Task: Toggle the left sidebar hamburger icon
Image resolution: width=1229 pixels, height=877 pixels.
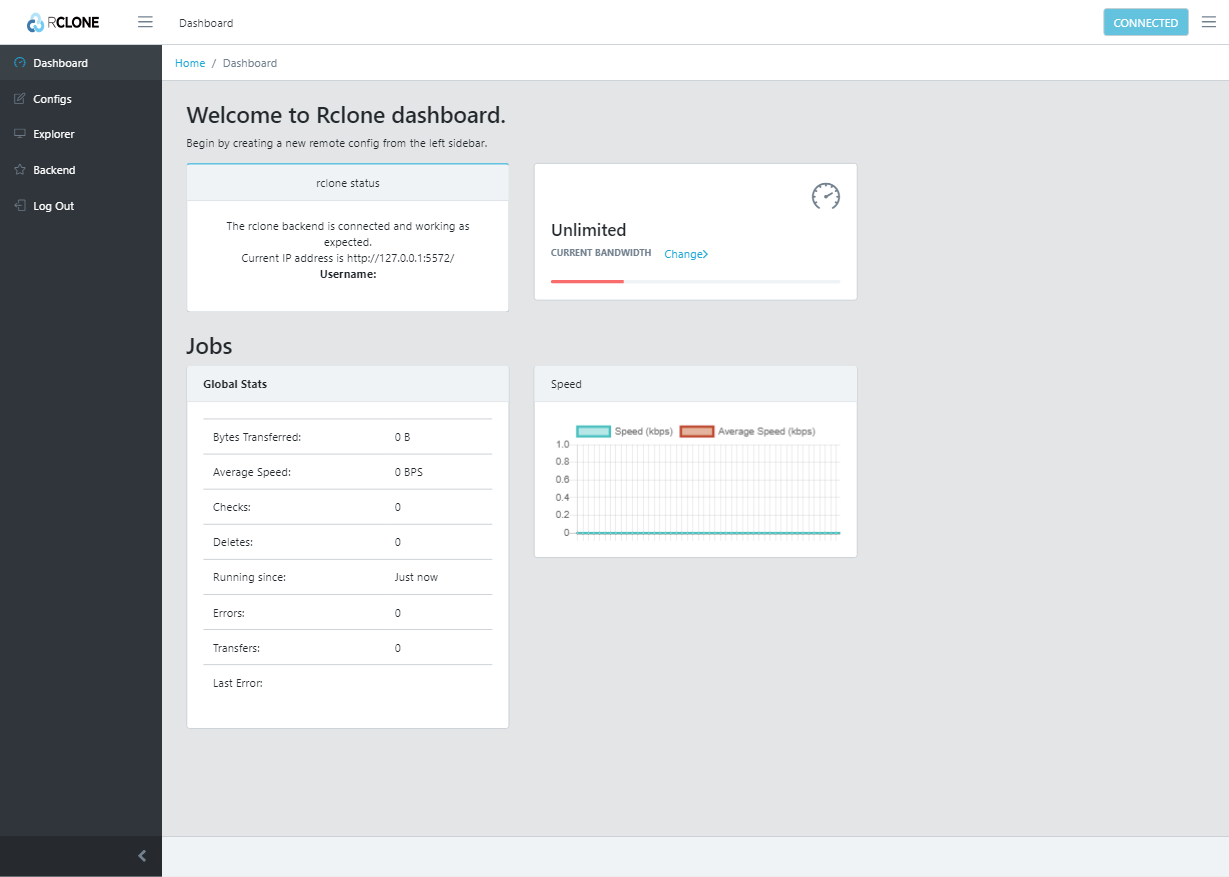Action: [x=145, y=22]
